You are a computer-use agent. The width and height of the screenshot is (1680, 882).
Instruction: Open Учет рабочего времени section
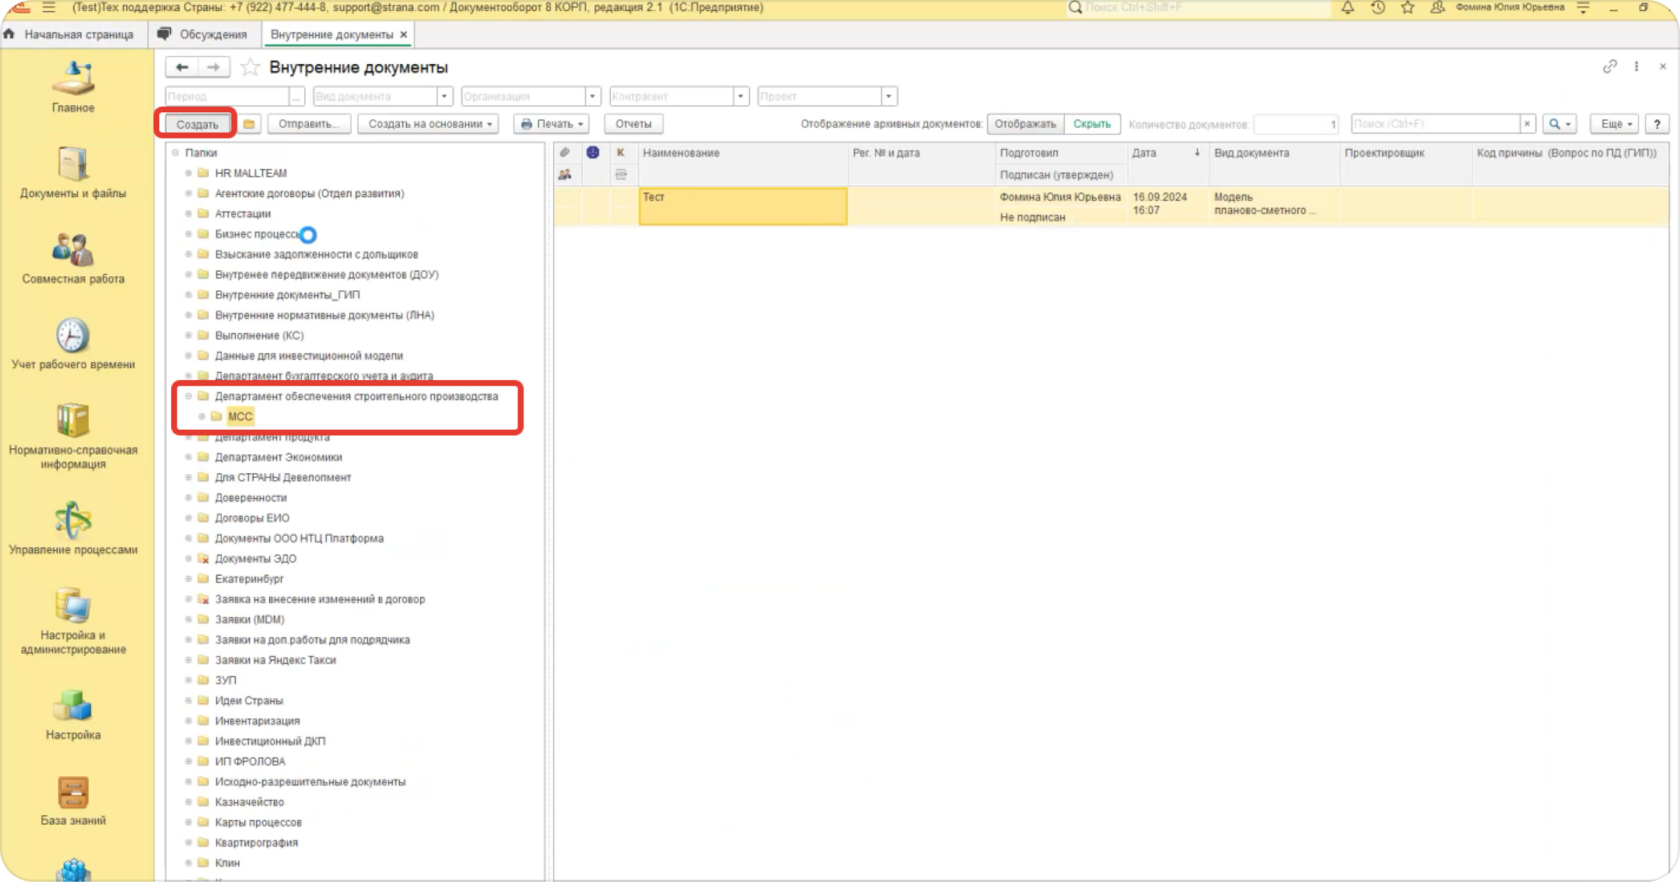pyautogui.click(x=73, y=344)
